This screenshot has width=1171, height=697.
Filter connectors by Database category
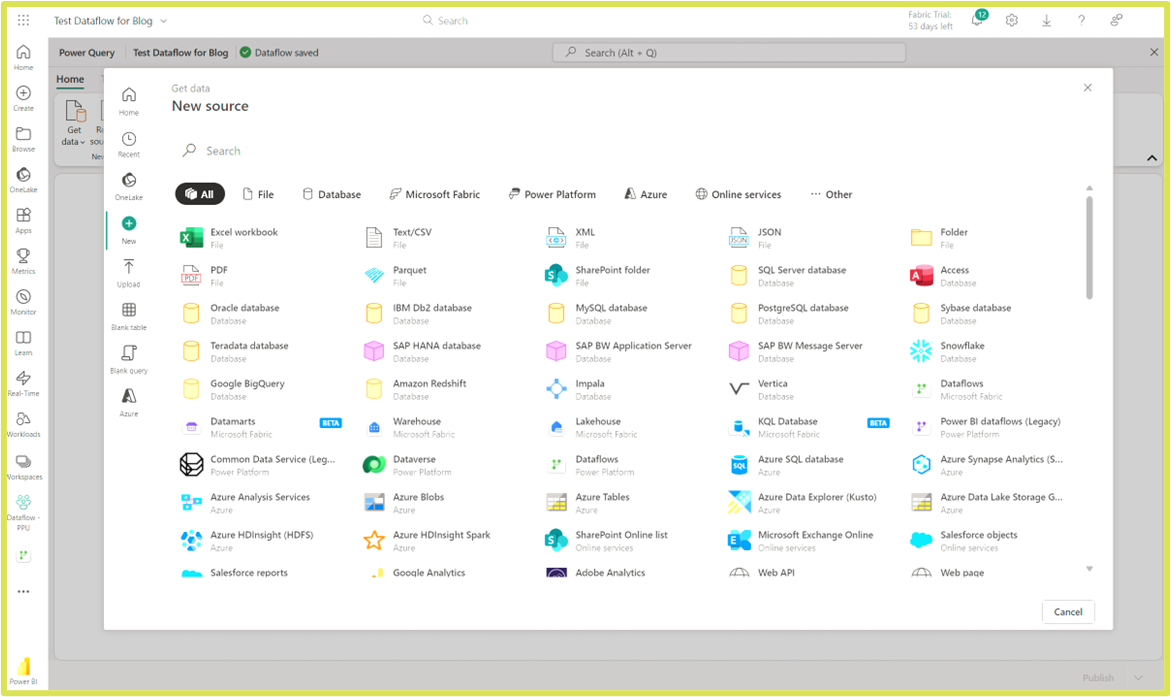(x=332, y=194)
